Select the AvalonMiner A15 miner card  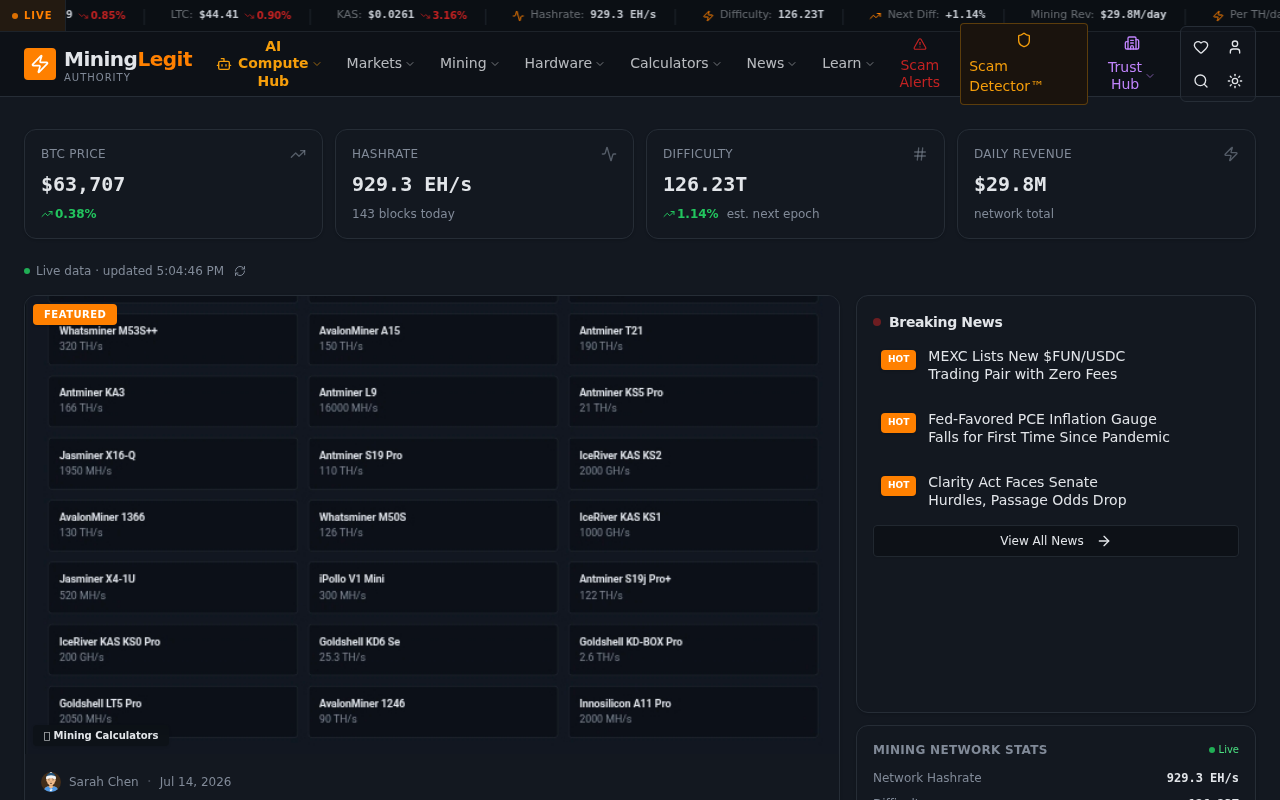point(433,339)
